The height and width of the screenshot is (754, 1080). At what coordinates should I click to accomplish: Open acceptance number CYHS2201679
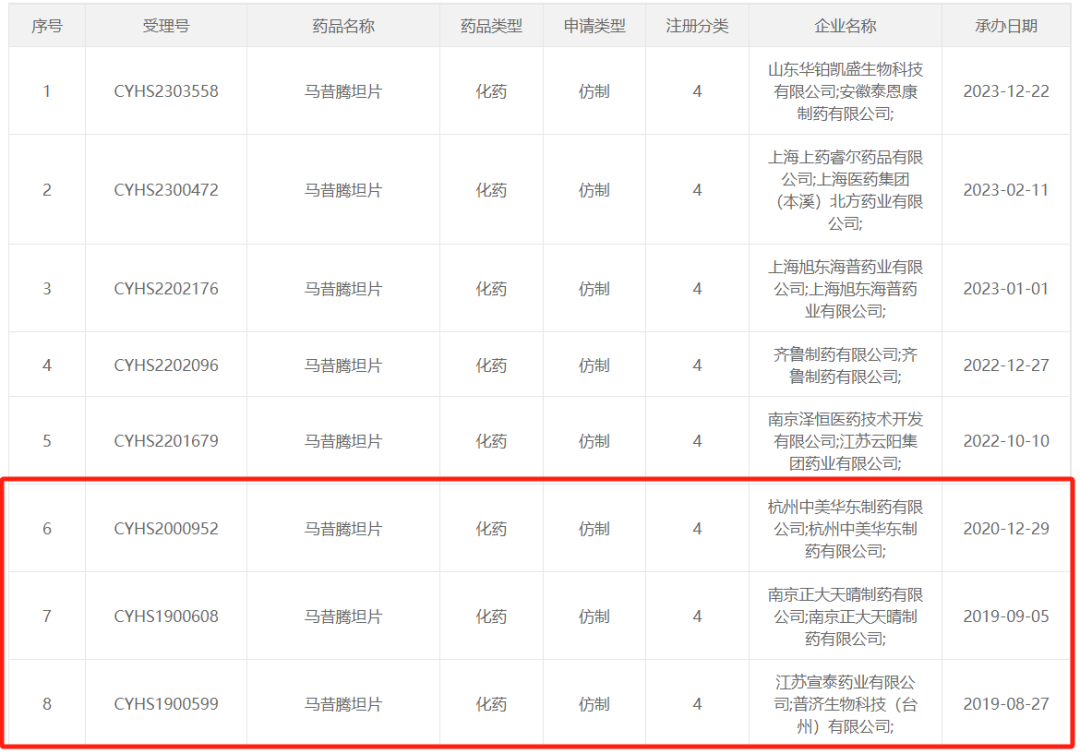166,441
